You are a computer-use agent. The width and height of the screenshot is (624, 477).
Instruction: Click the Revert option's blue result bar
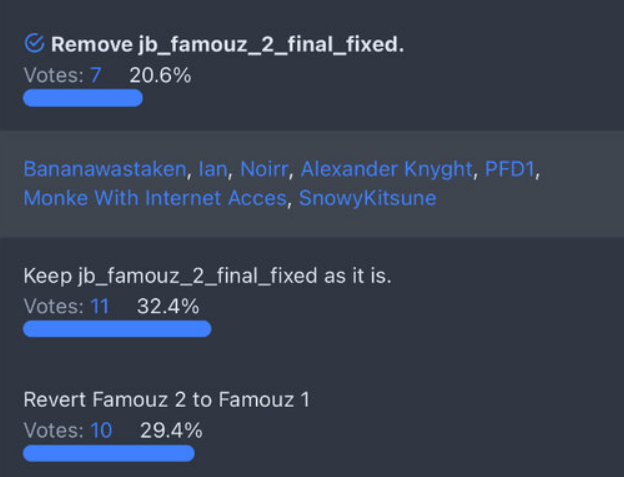point(108,453)
